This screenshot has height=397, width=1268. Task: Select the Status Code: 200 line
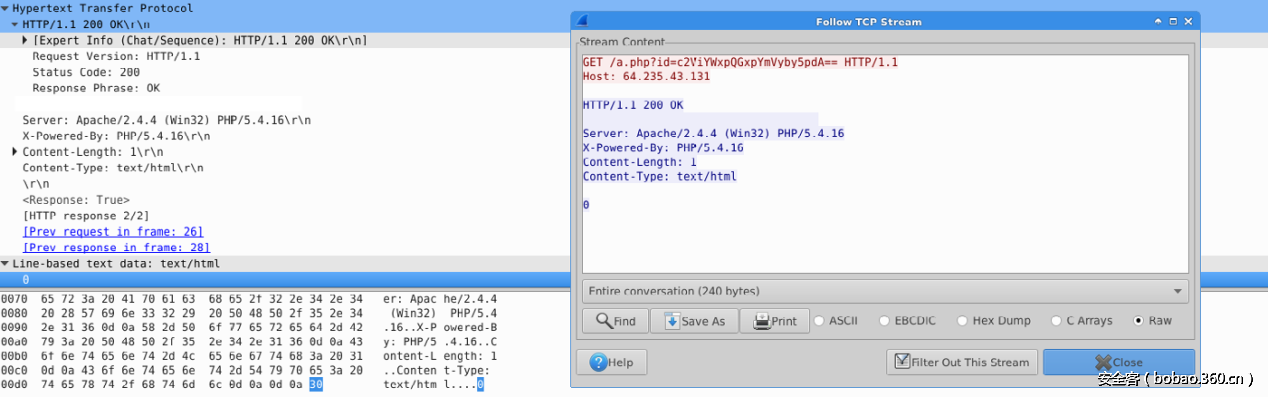coord(86,72)
